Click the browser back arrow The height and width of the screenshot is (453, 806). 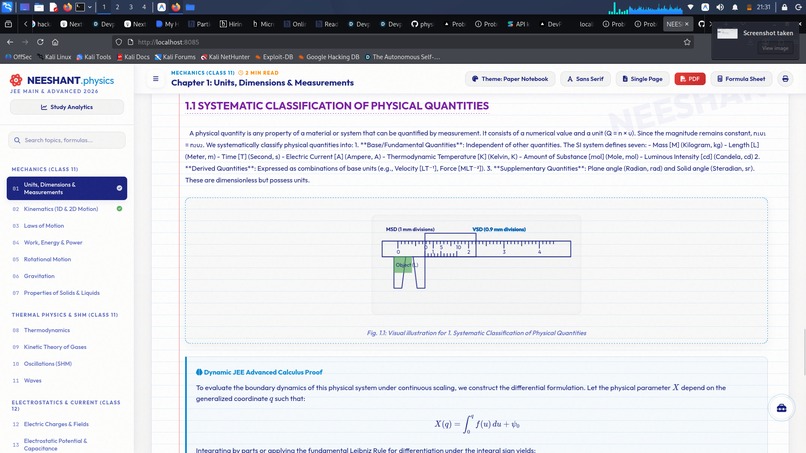coord(10,42)
